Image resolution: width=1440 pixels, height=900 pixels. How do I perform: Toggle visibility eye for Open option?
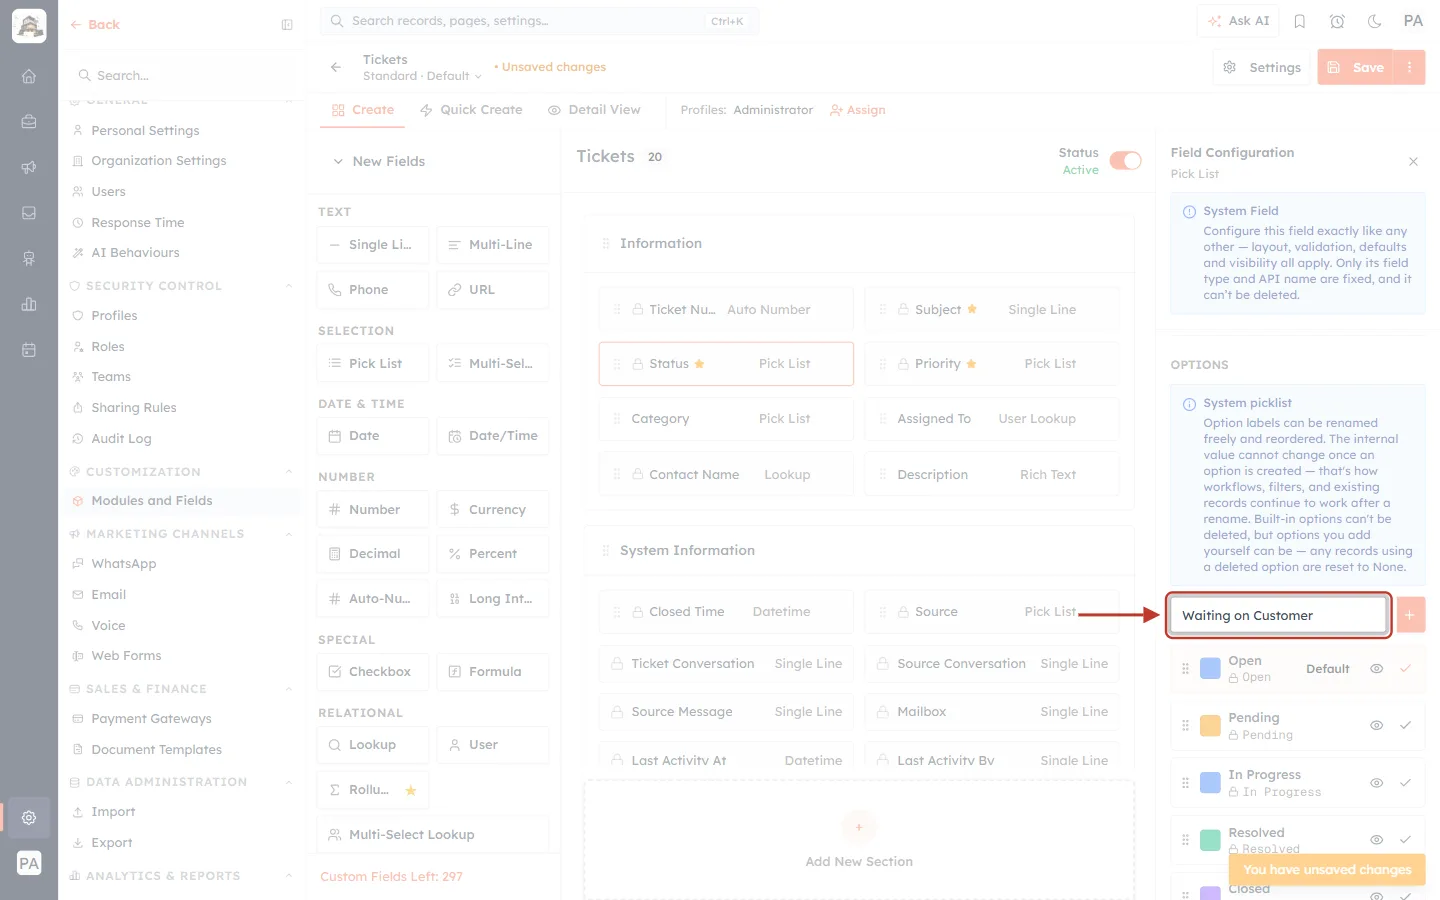pos(1376,669)
